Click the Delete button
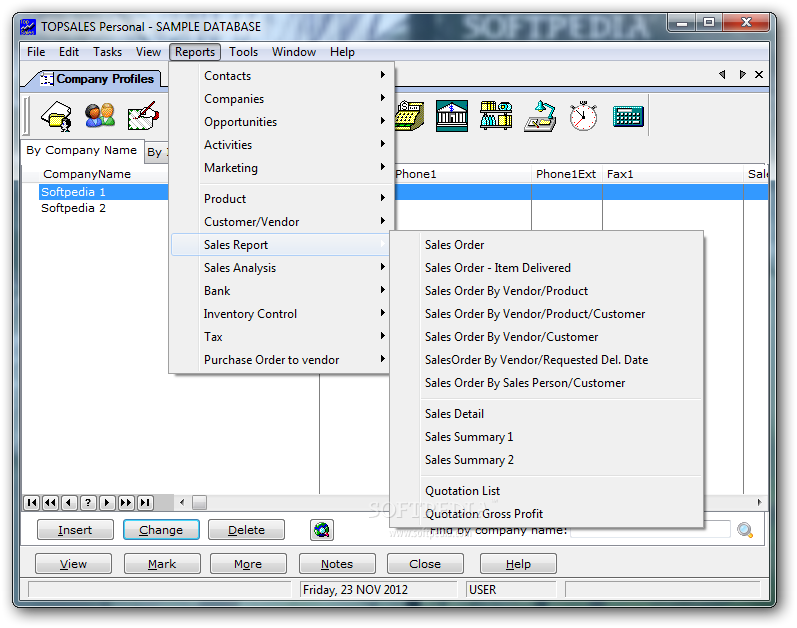Viewport: 797px width, 628px height. click(247, 530)
